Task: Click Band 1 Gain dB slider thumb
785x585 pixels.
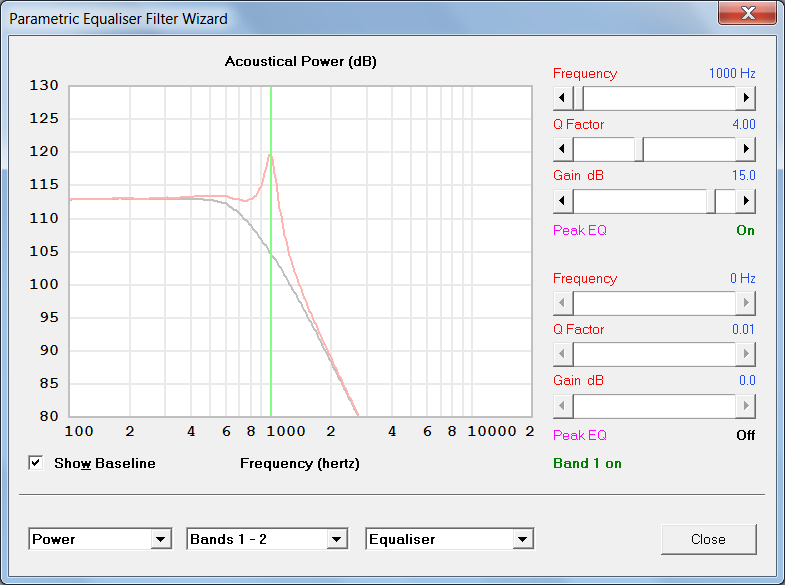Action: click(x=711, y=201)
